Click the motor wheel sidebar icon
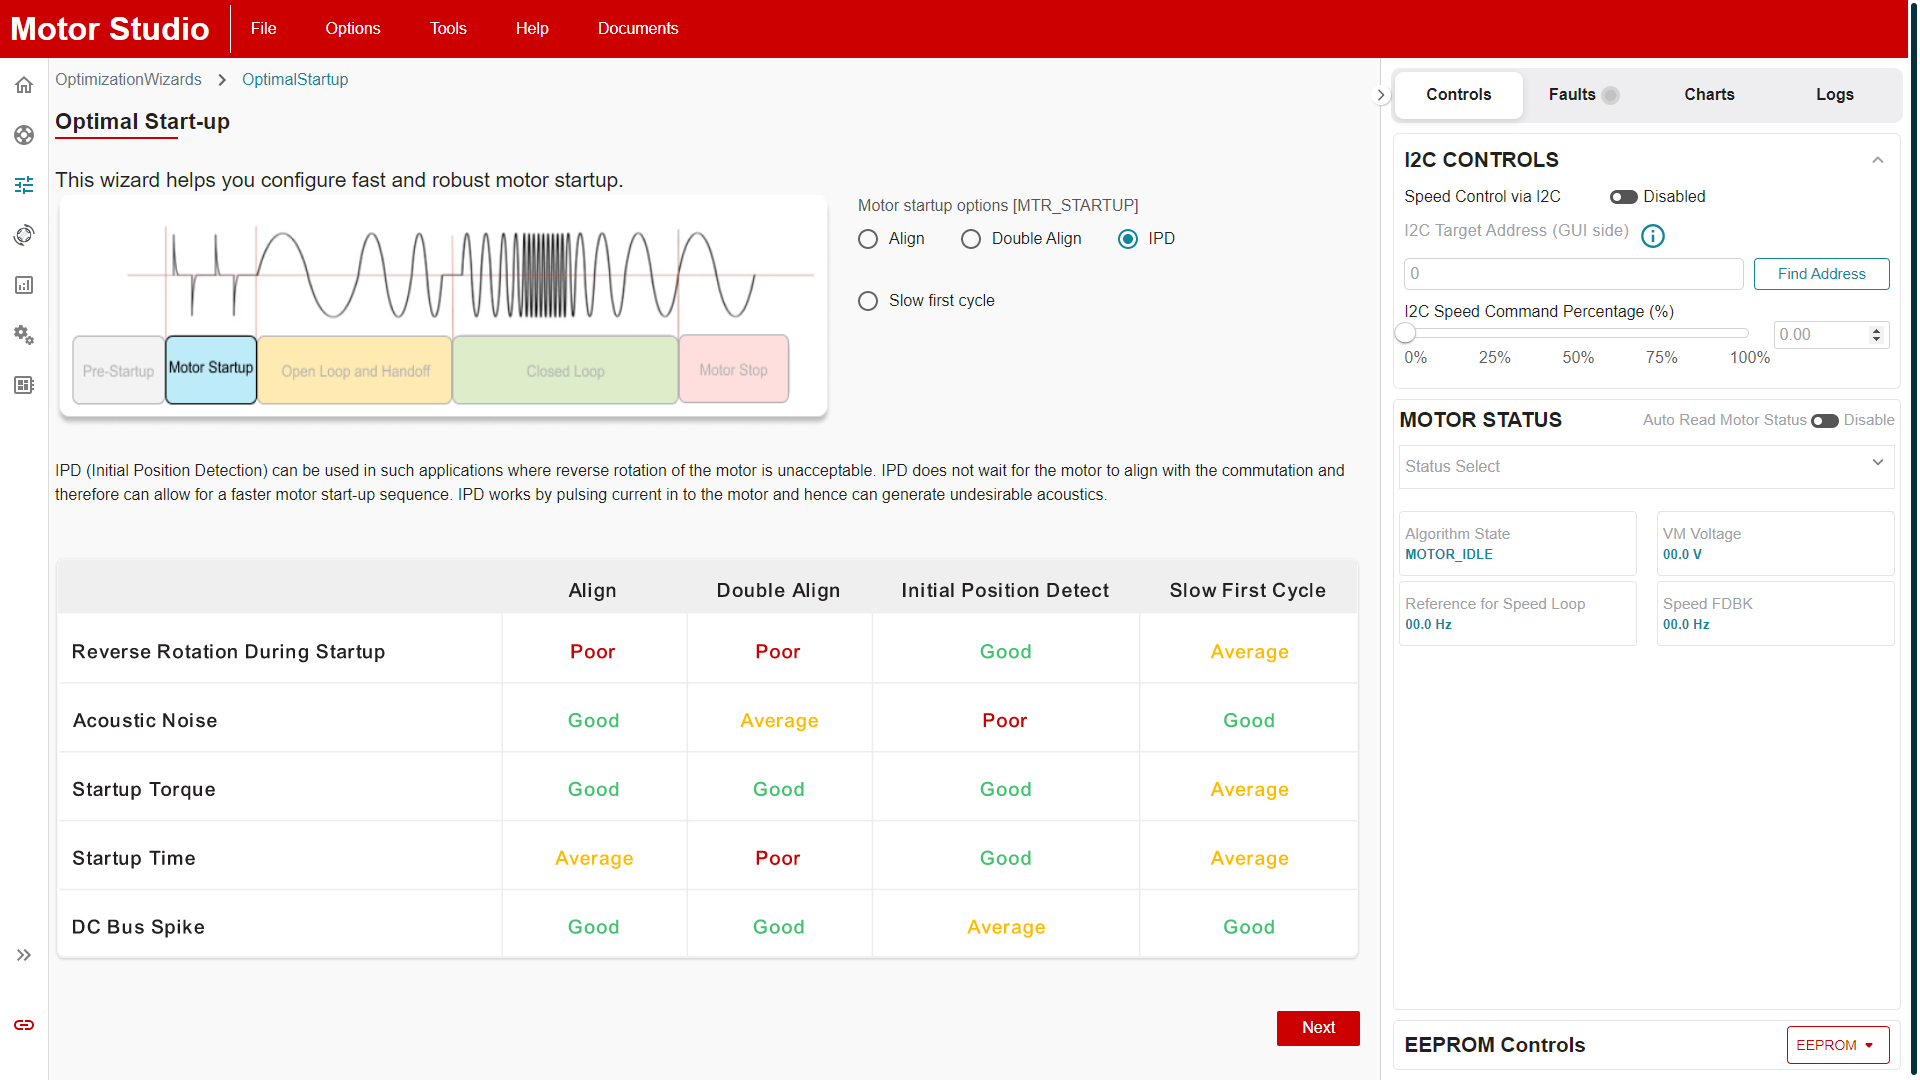 coord(24,135)
